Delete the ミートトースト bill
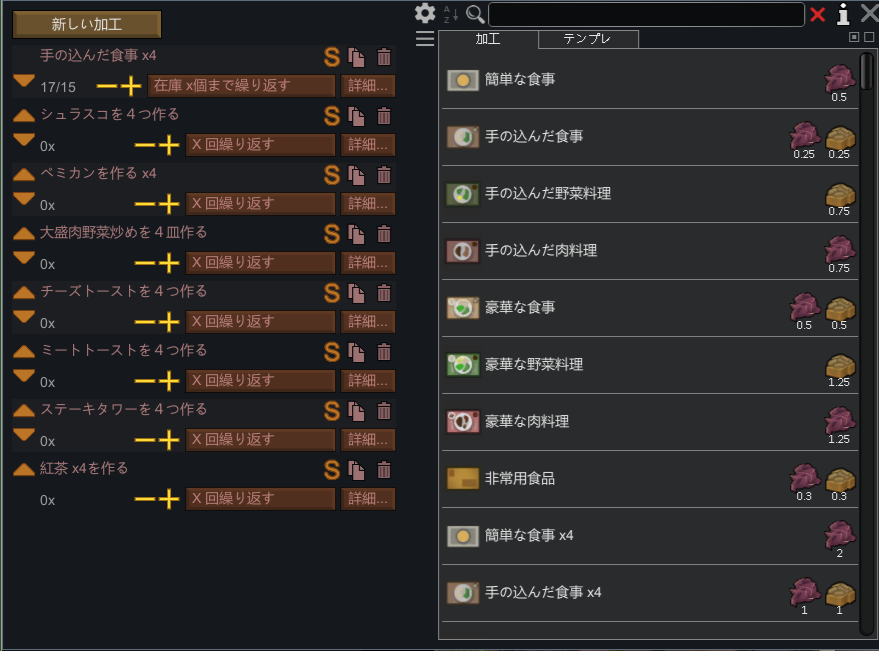This screenshot has width=879, height=651. (x=384, y=352)
